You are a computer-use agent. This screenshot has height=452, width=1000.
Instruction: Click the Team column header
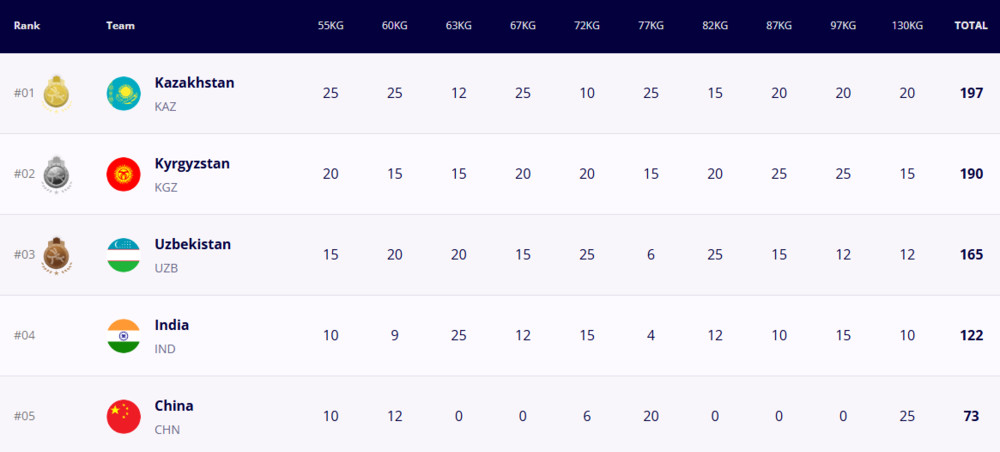pos(121,26)
